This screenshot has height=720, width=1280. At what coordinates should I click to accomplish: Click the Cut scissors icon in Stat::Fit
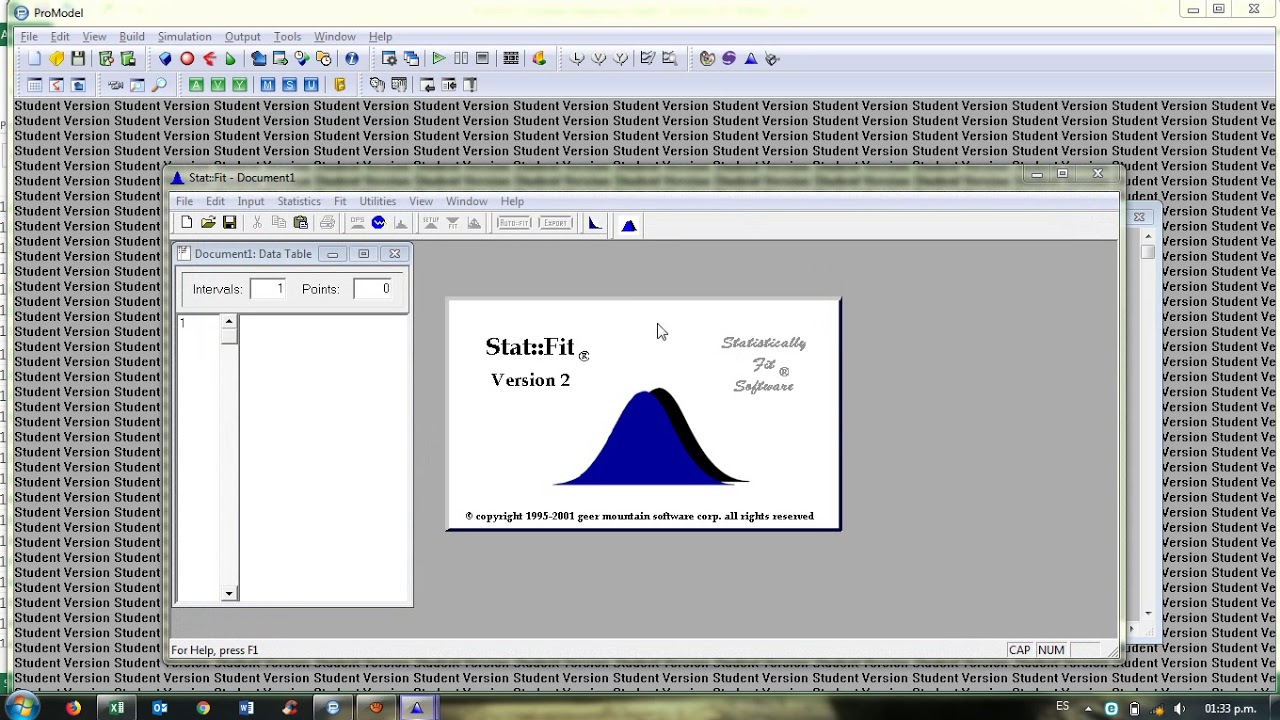point(257,223)
